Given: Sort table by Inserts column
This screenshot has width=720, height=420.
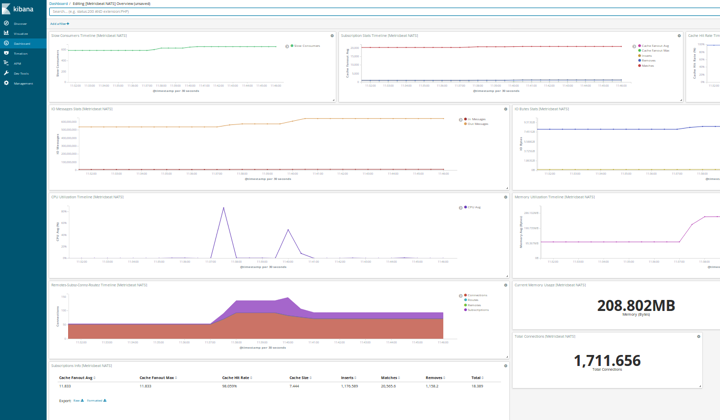Looking at the screenshot, I should point(349,378).
